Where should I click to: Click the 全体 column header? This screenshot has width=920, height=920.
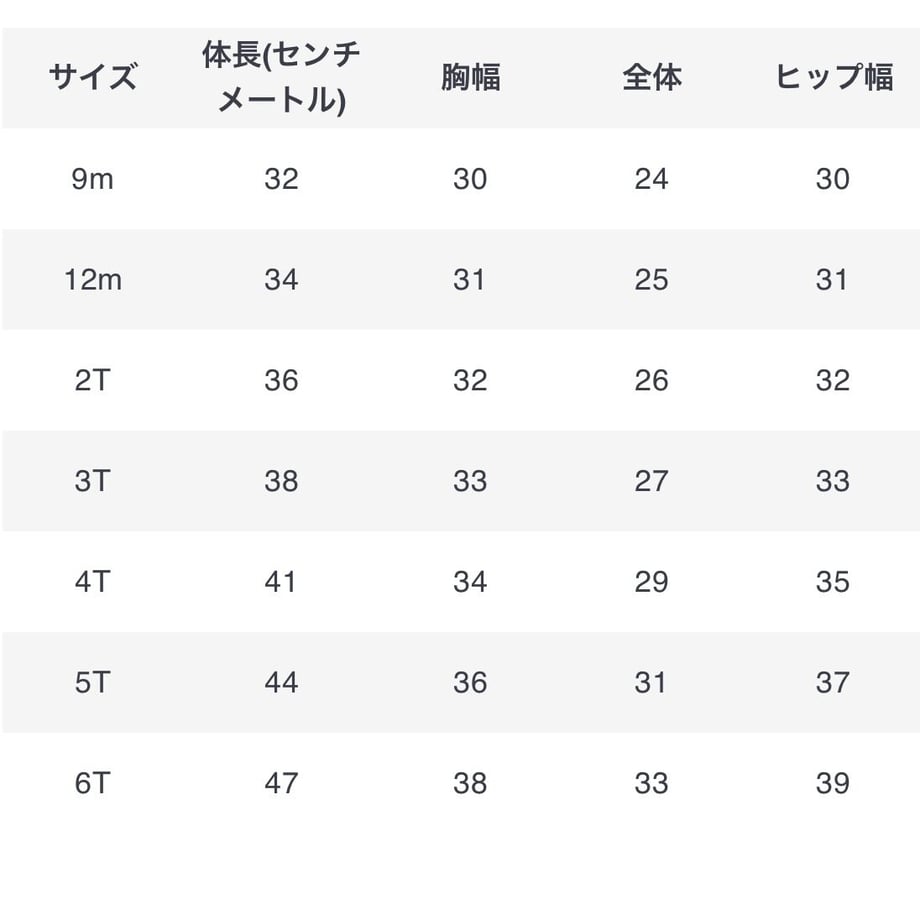652,77
